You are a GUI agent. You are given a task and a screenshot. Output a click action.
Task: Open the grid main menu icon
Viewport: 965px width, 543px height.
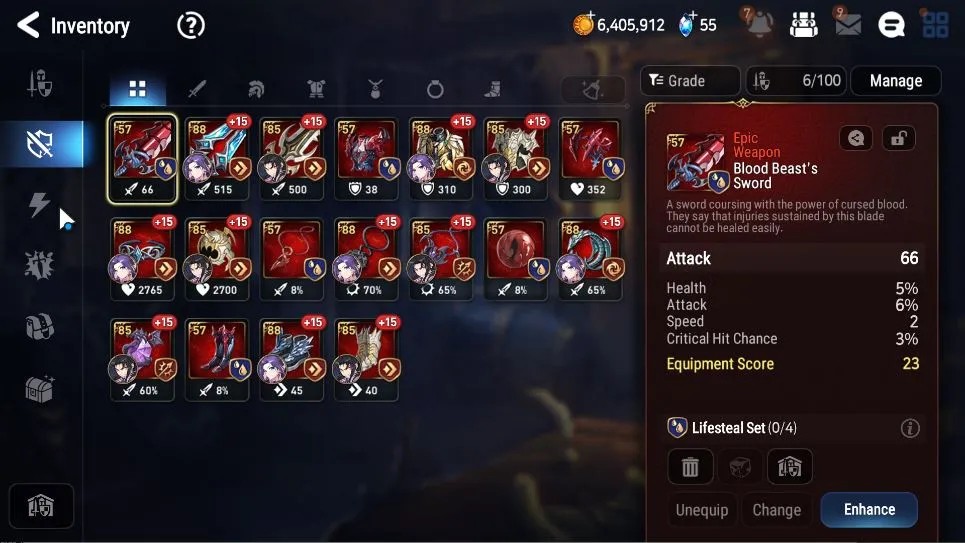pos(935,25)
